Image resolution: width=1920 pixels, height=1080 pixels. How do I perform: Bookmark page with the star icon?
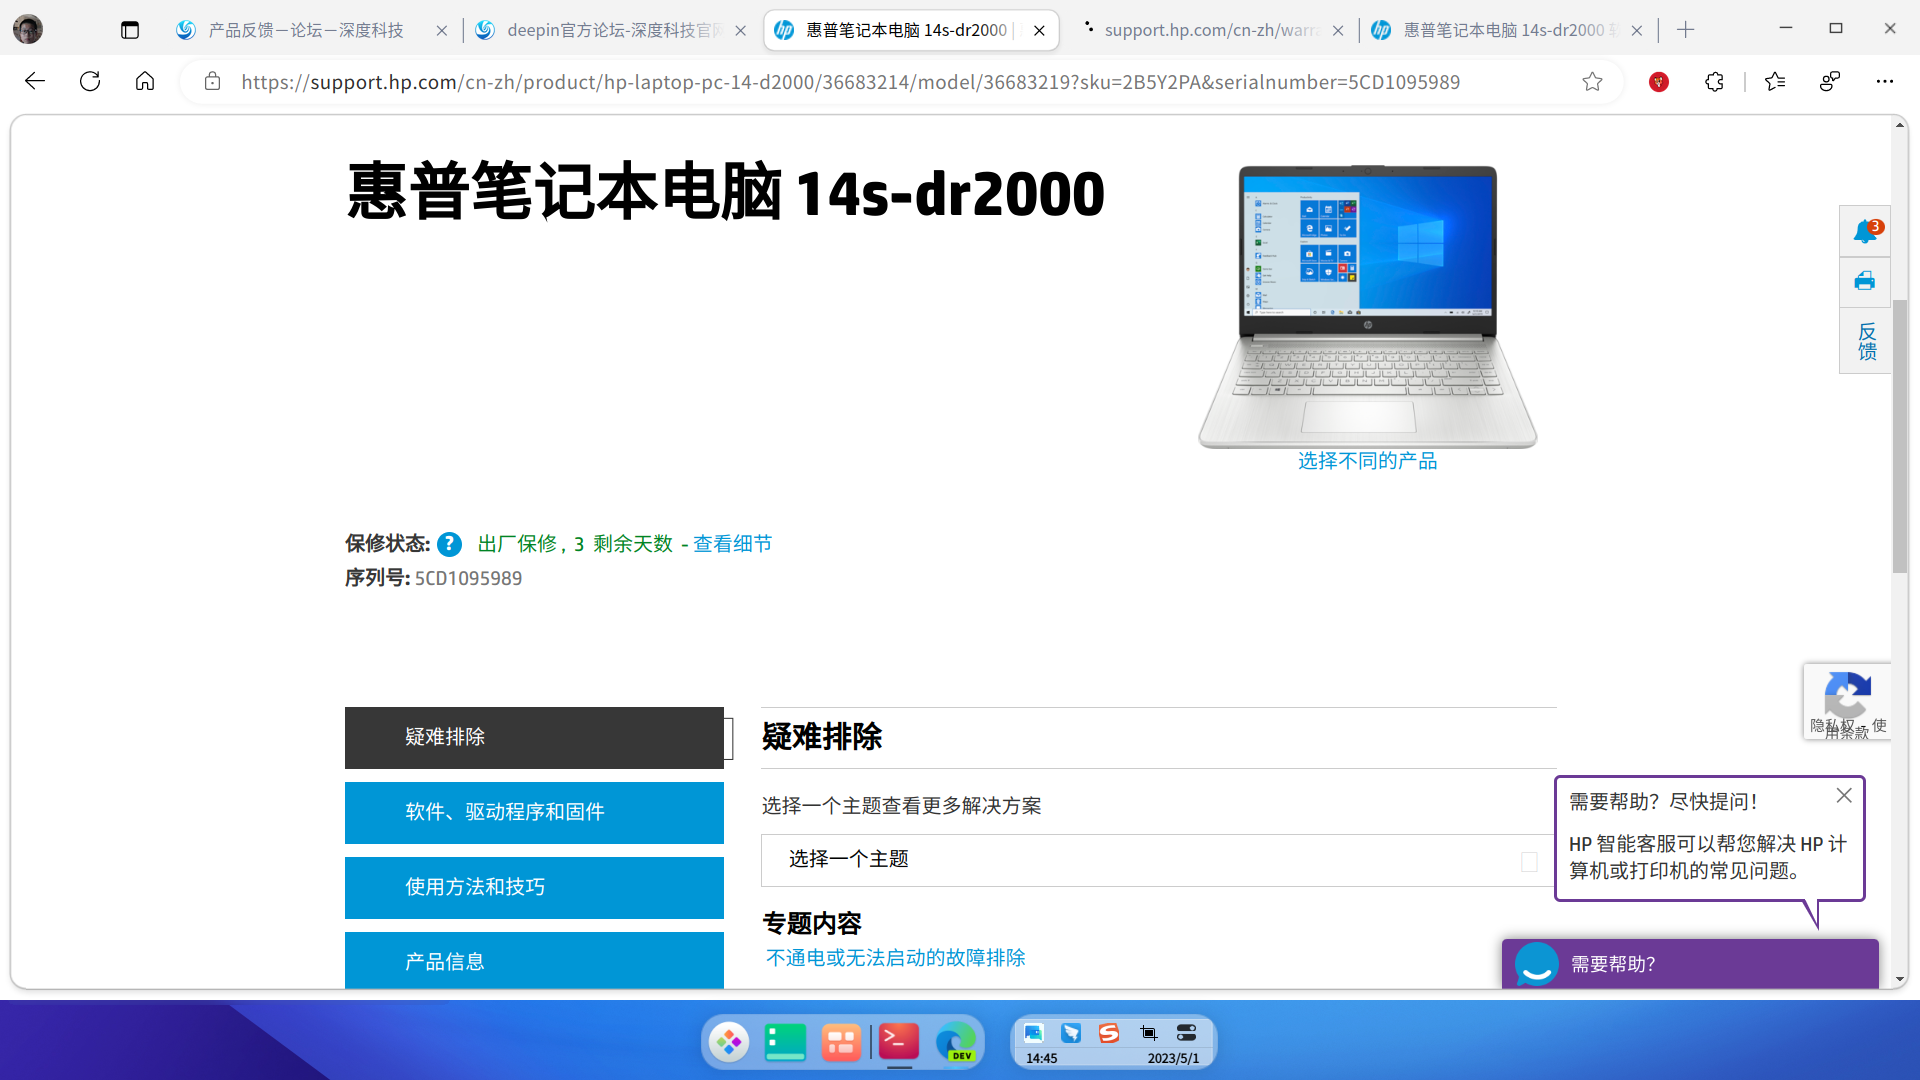(1592, 82)
